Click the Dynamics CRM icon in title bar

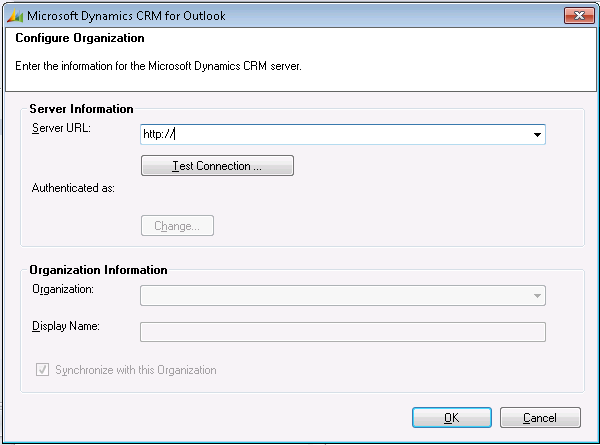(x=14, y=16)
